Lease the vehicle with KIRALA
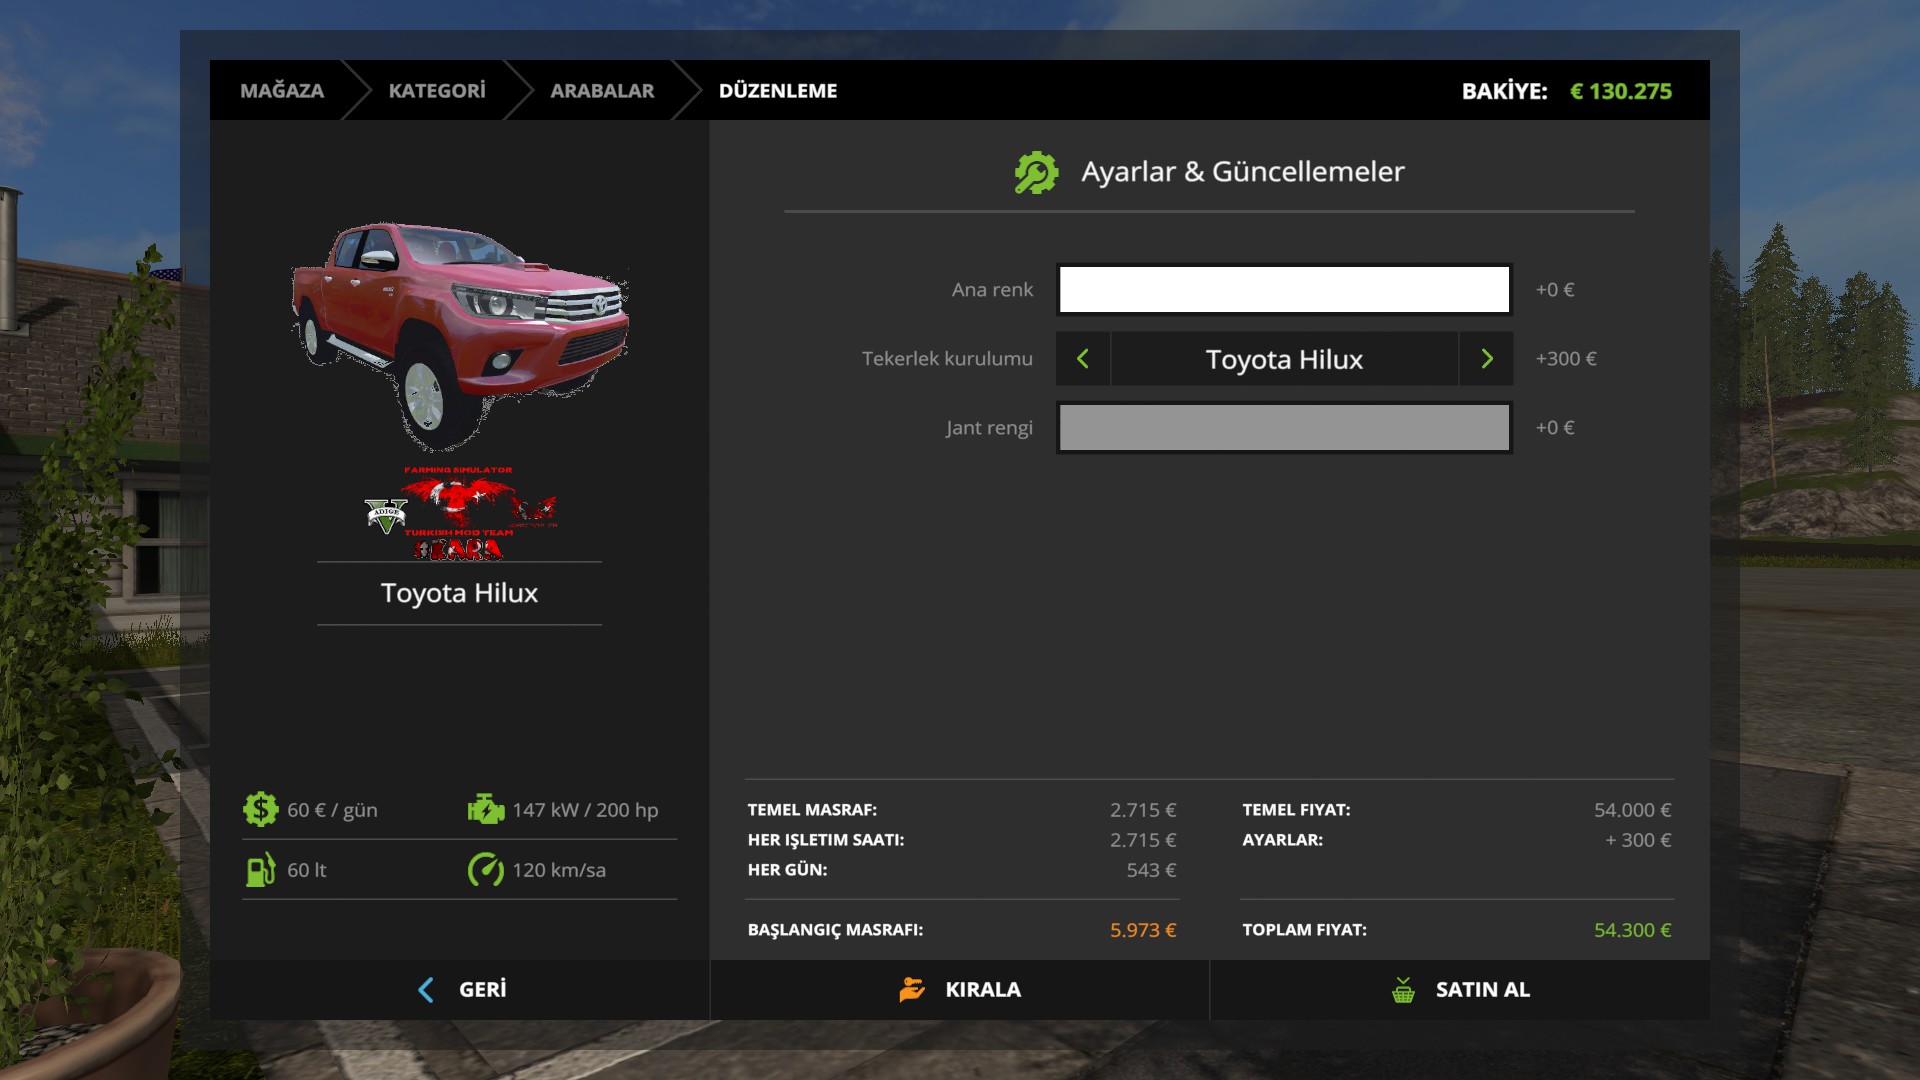The height and width of the screenshot is (1080, 1920). click(x=960, y=990)
